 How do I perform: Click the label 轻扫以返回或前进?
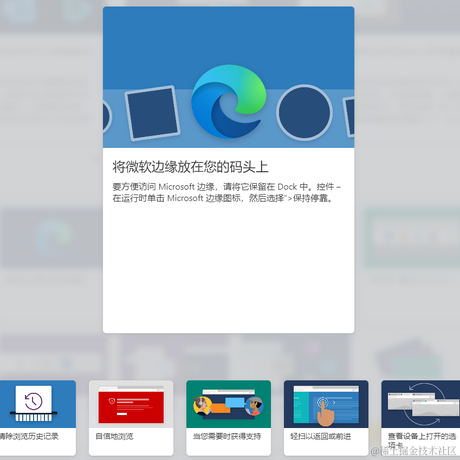(321, 436)
